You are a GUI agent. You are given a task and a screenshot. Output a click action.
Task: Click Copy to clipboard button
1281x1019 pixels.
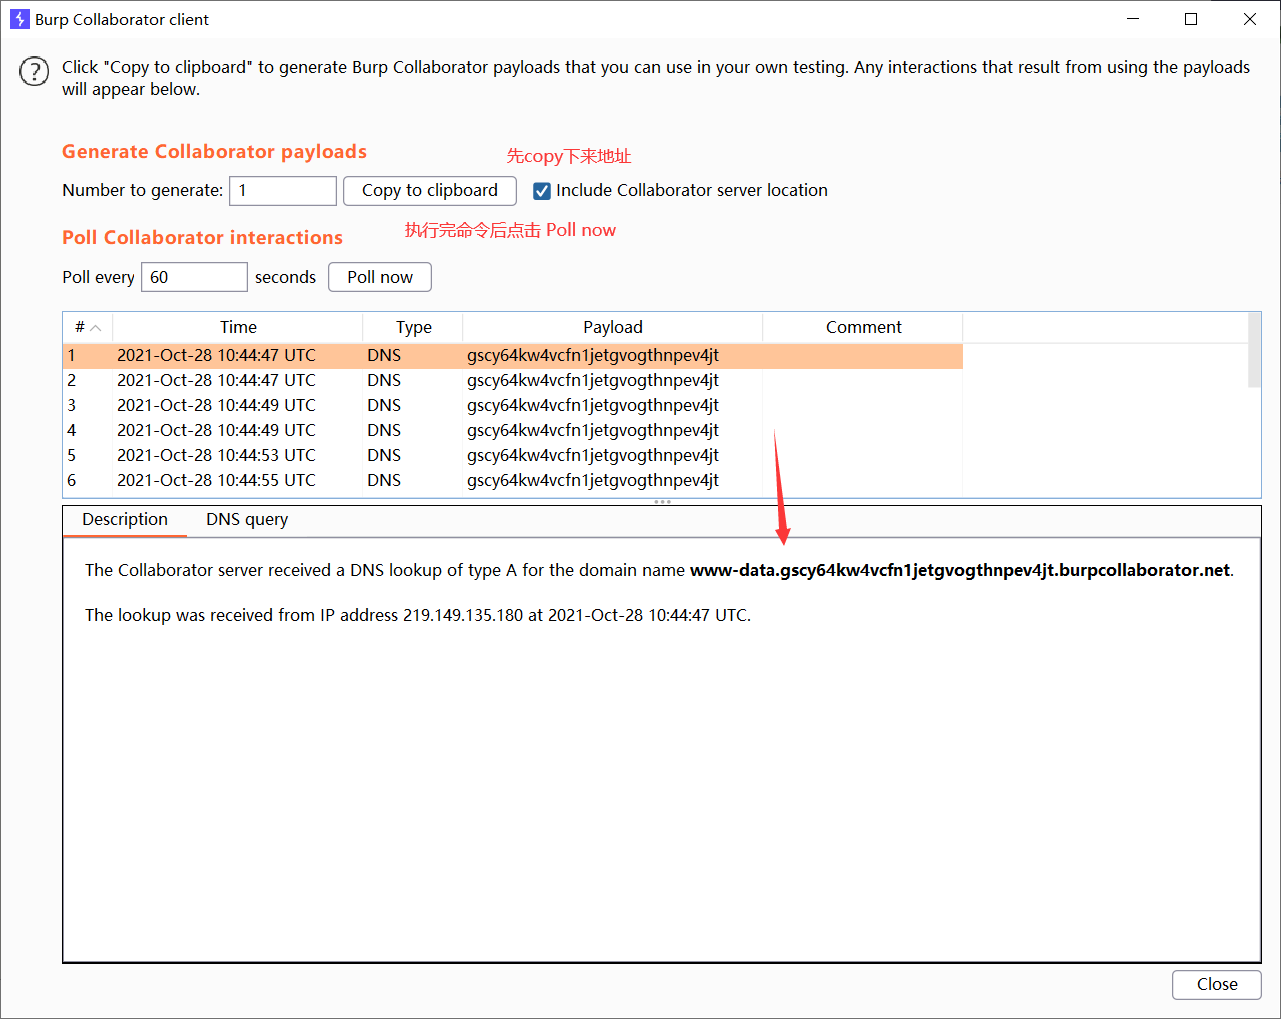pos(430,191)
